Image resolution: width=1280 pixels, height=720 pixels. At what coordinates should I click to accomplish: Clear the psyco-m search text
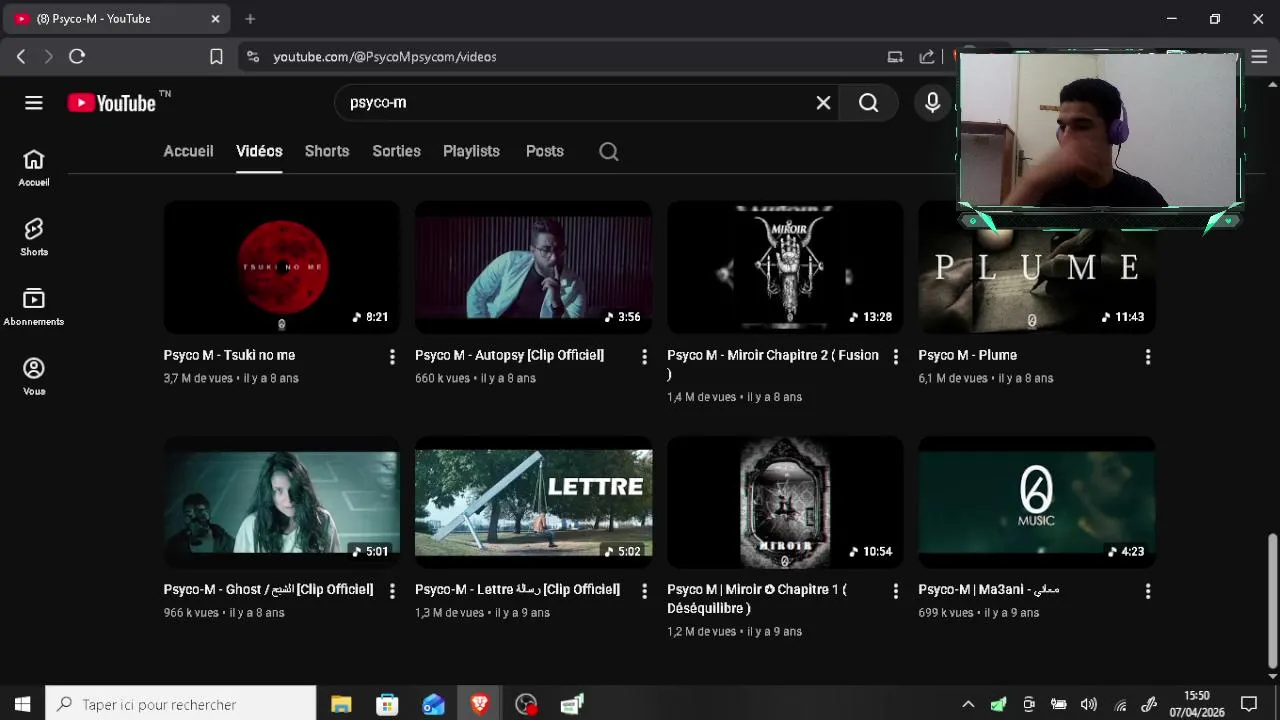click(x=823, y=103)
